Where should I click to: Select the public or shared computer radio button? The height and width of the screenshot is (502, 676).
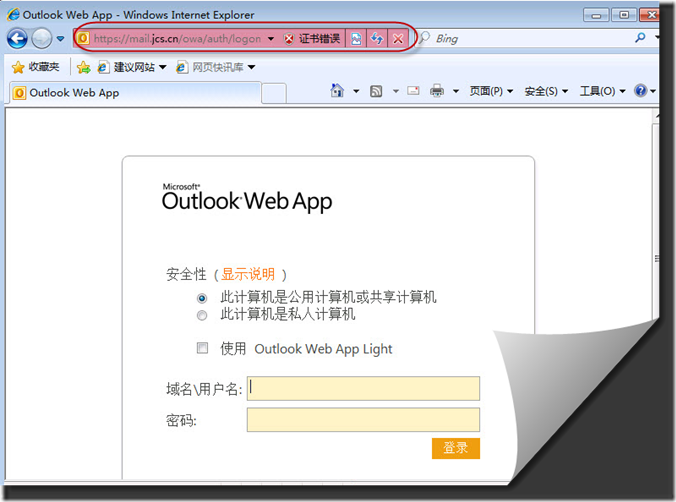[202, 298]
